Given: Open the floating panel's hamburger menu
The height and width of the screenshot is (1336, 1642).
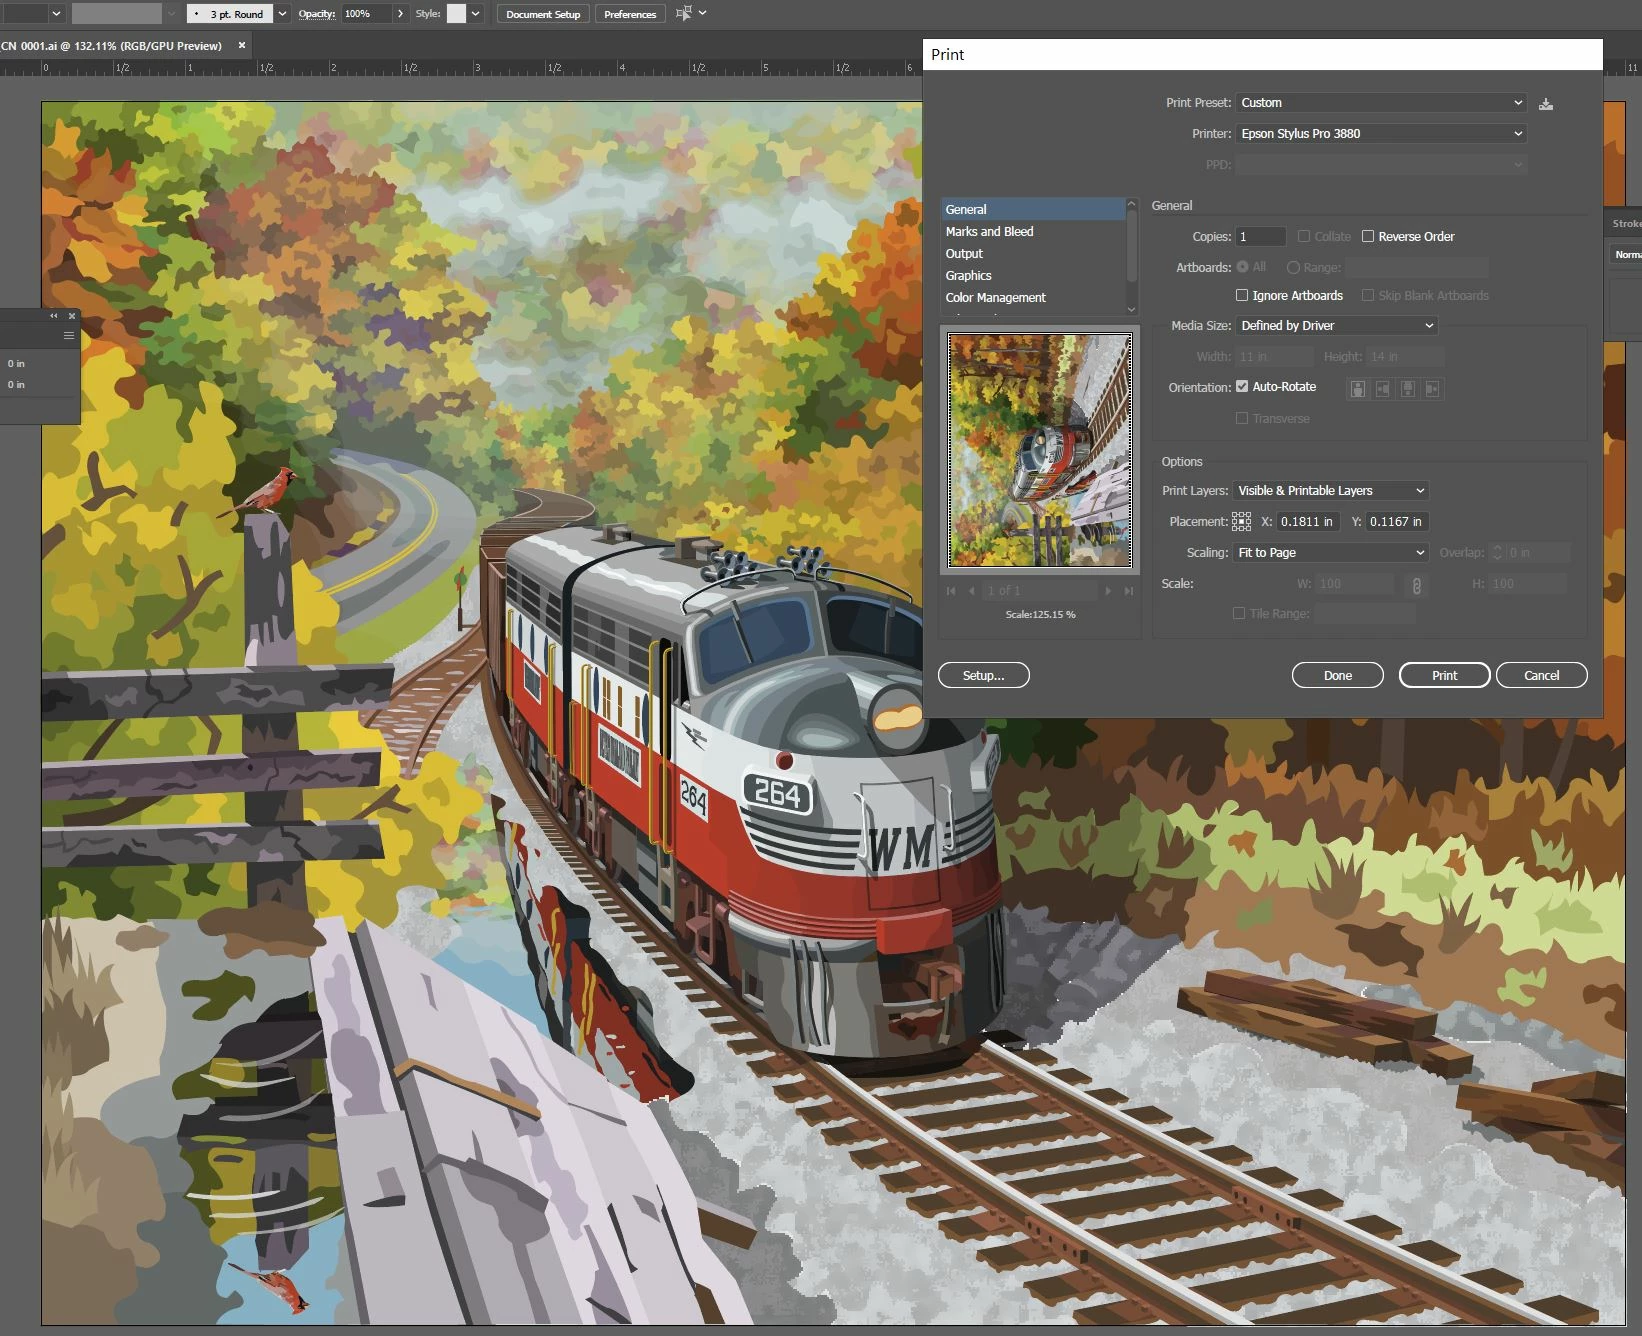Looking at the screenshot, I should click(69, 336).
